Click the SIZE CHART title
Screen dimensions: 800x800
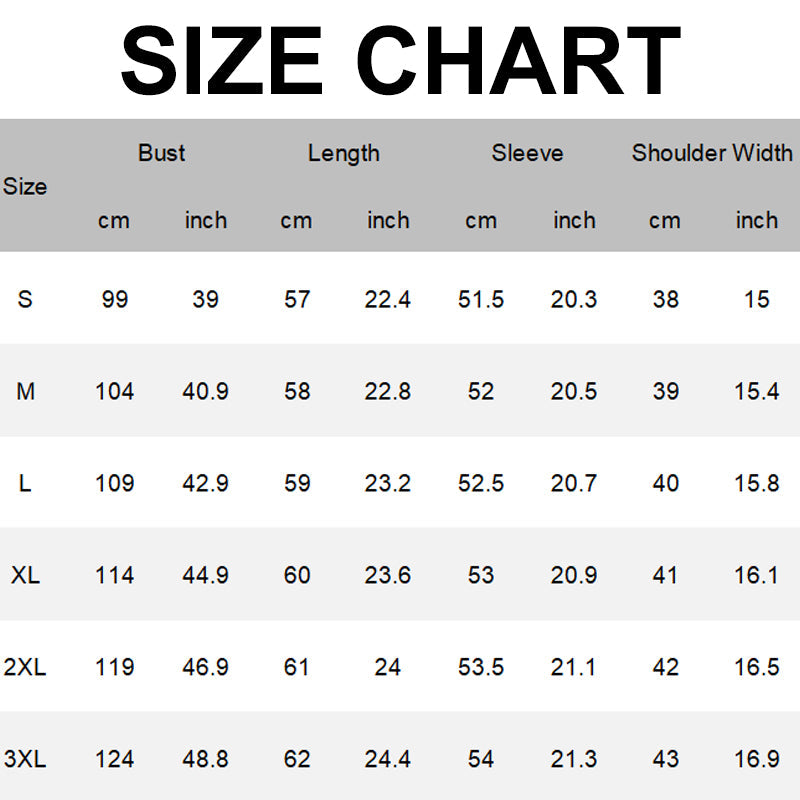point(400,60)
